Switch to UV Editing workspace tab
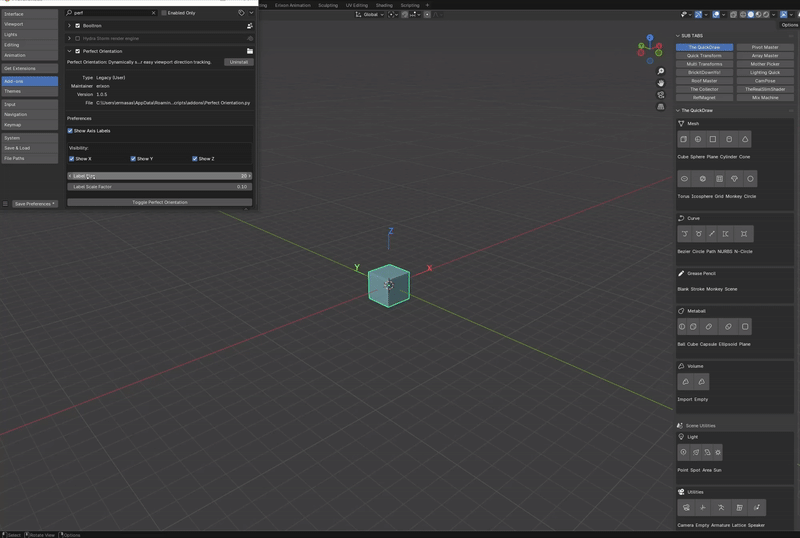The height and width of the screenshot is (538, 800). click(x=357, y=5)
